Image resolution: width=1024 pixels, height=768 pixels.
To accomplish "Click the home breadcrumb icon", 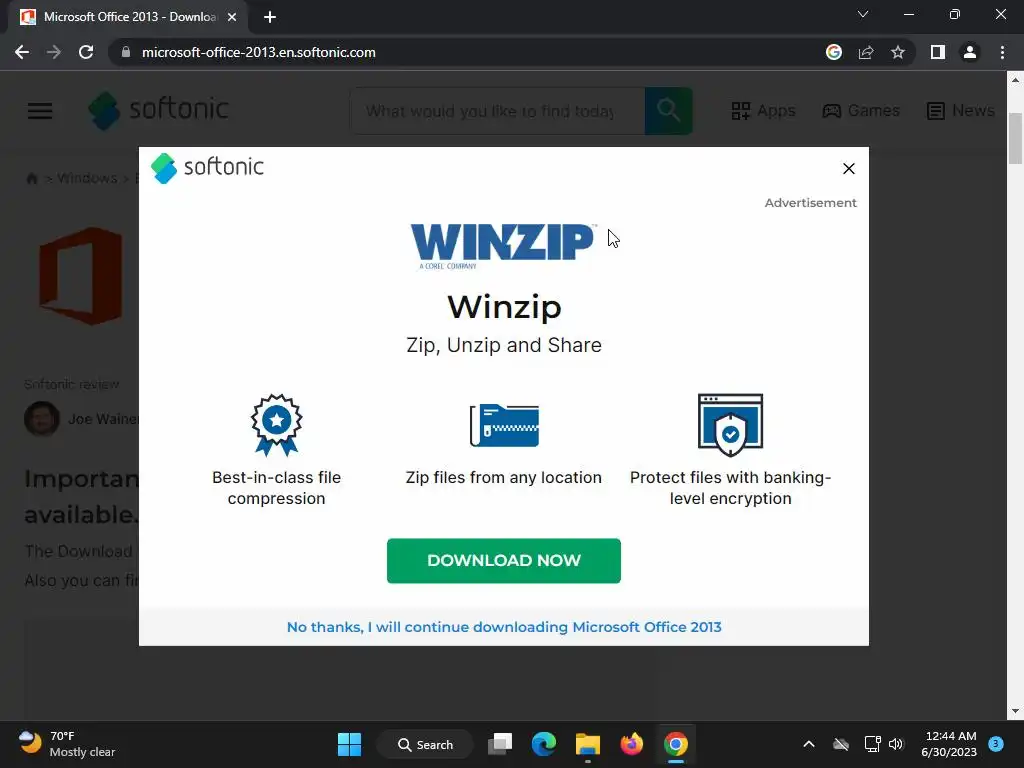I will pos(31,178).
